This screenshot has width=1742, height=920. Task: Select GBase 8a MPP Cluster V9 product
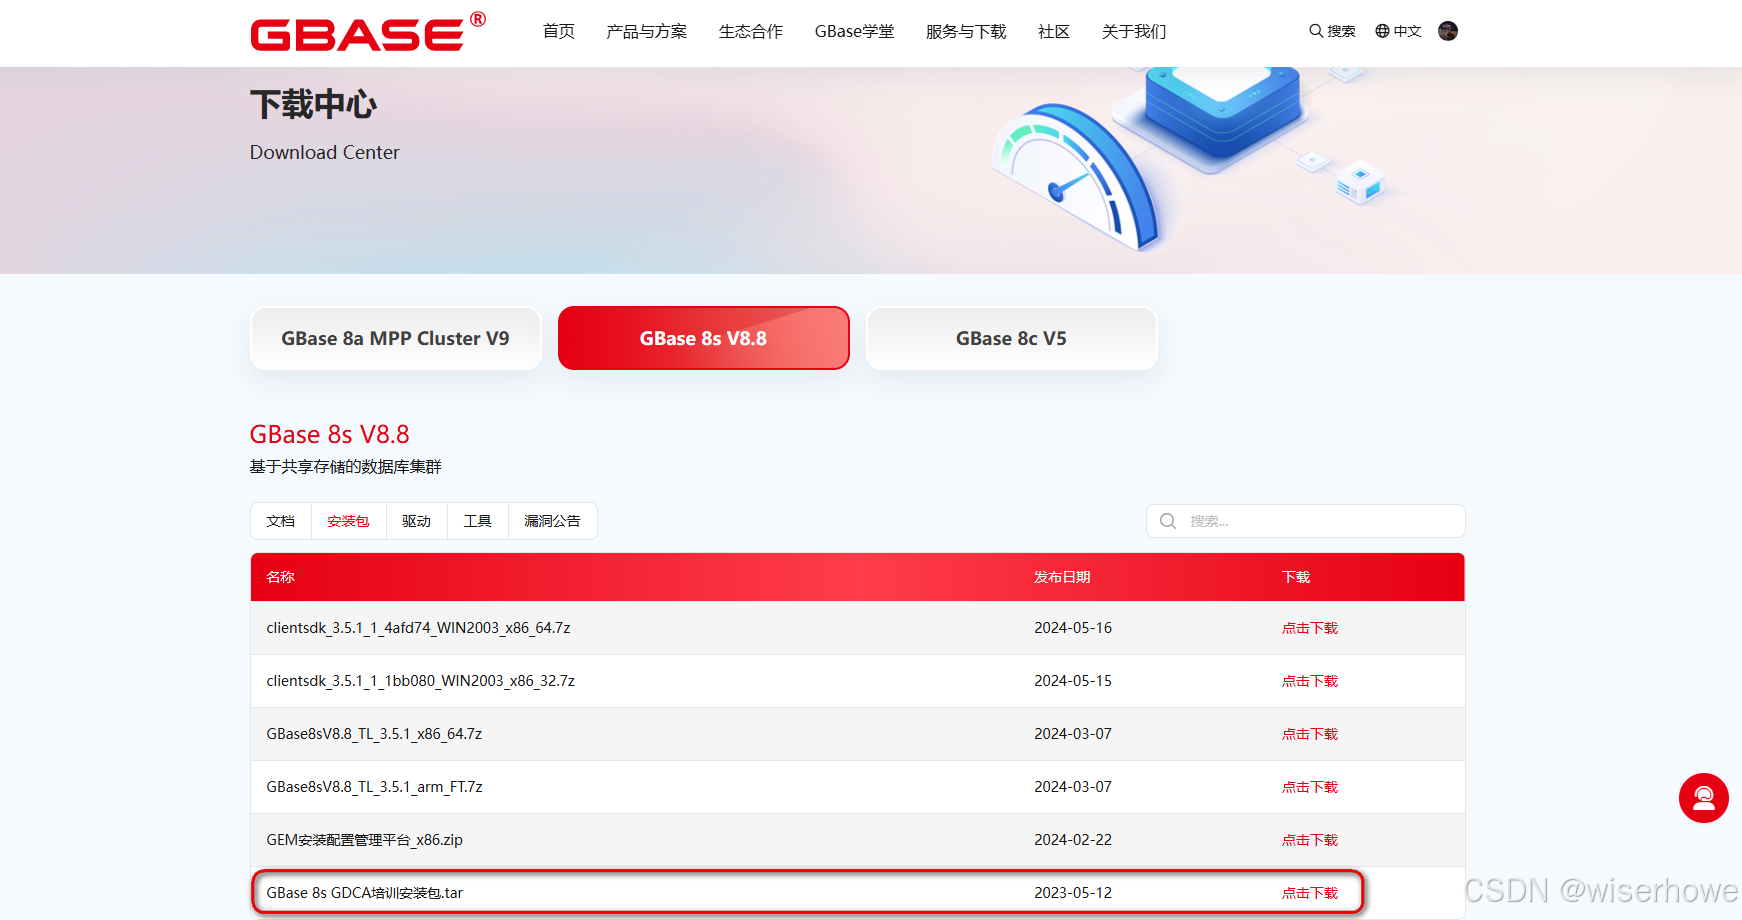click(x=395, y=338)
